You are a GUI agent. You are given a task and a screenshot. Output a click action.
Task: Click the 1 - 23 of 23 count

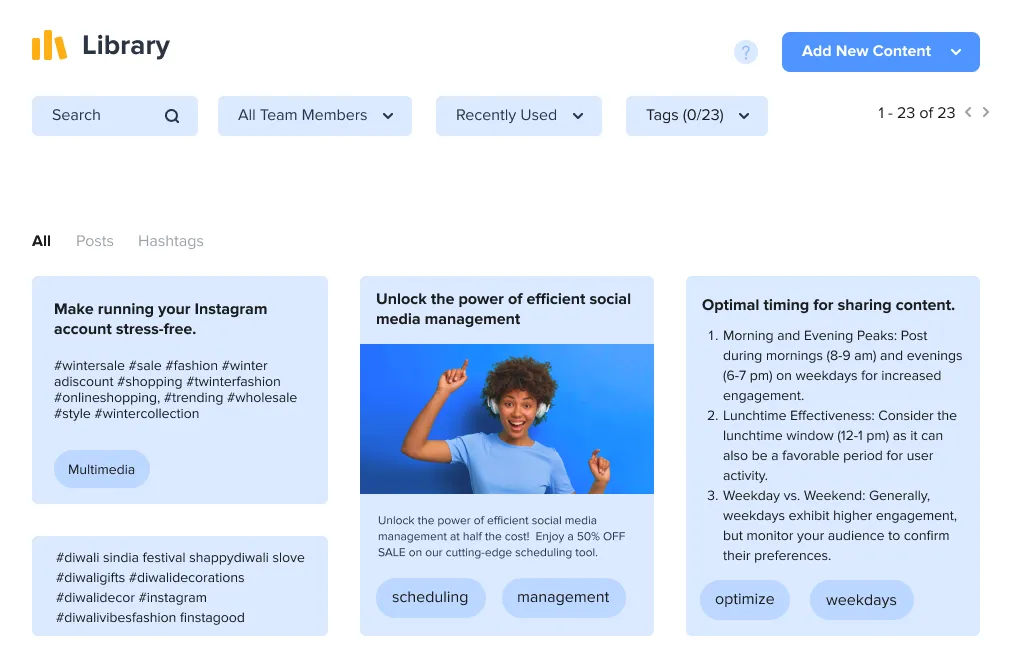tap(916, 113)
